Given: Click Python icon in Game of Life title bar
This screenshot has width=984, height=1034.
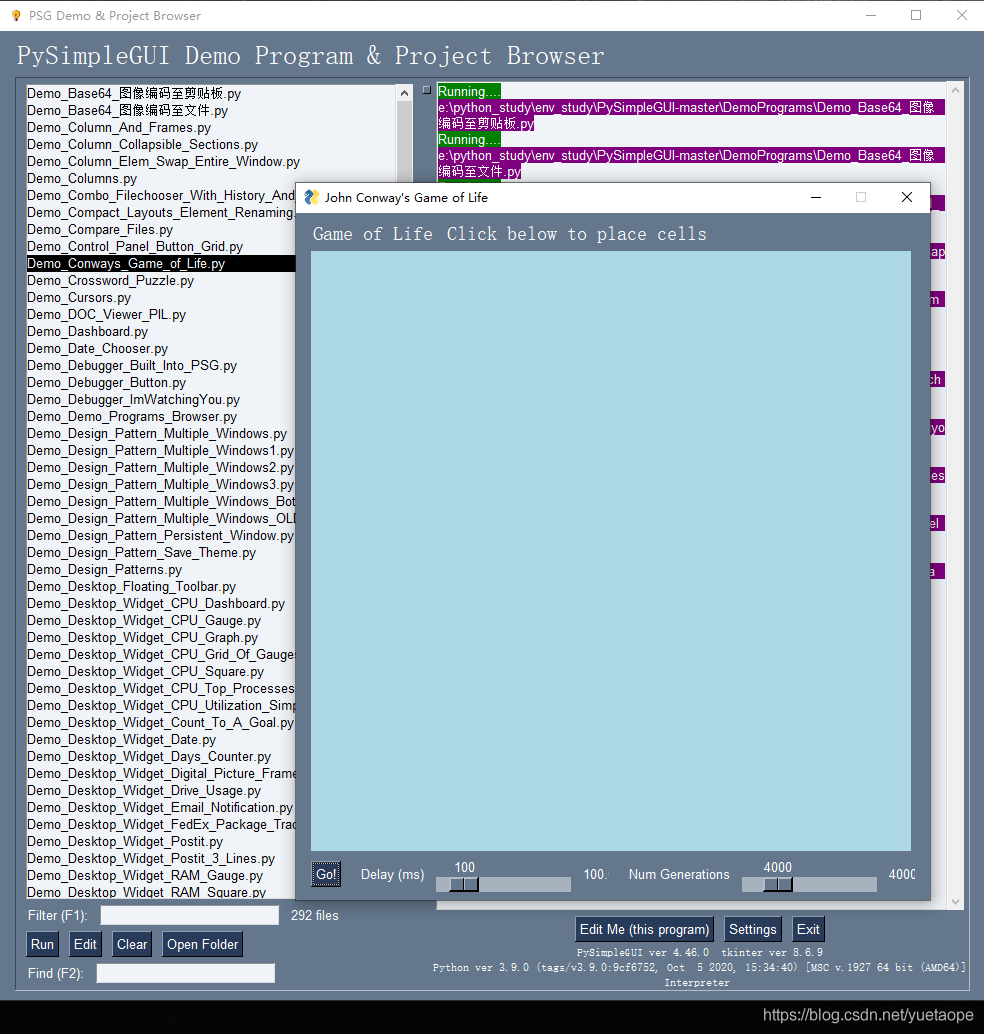Looking at the screenshot, I should (x=311, y=197).
